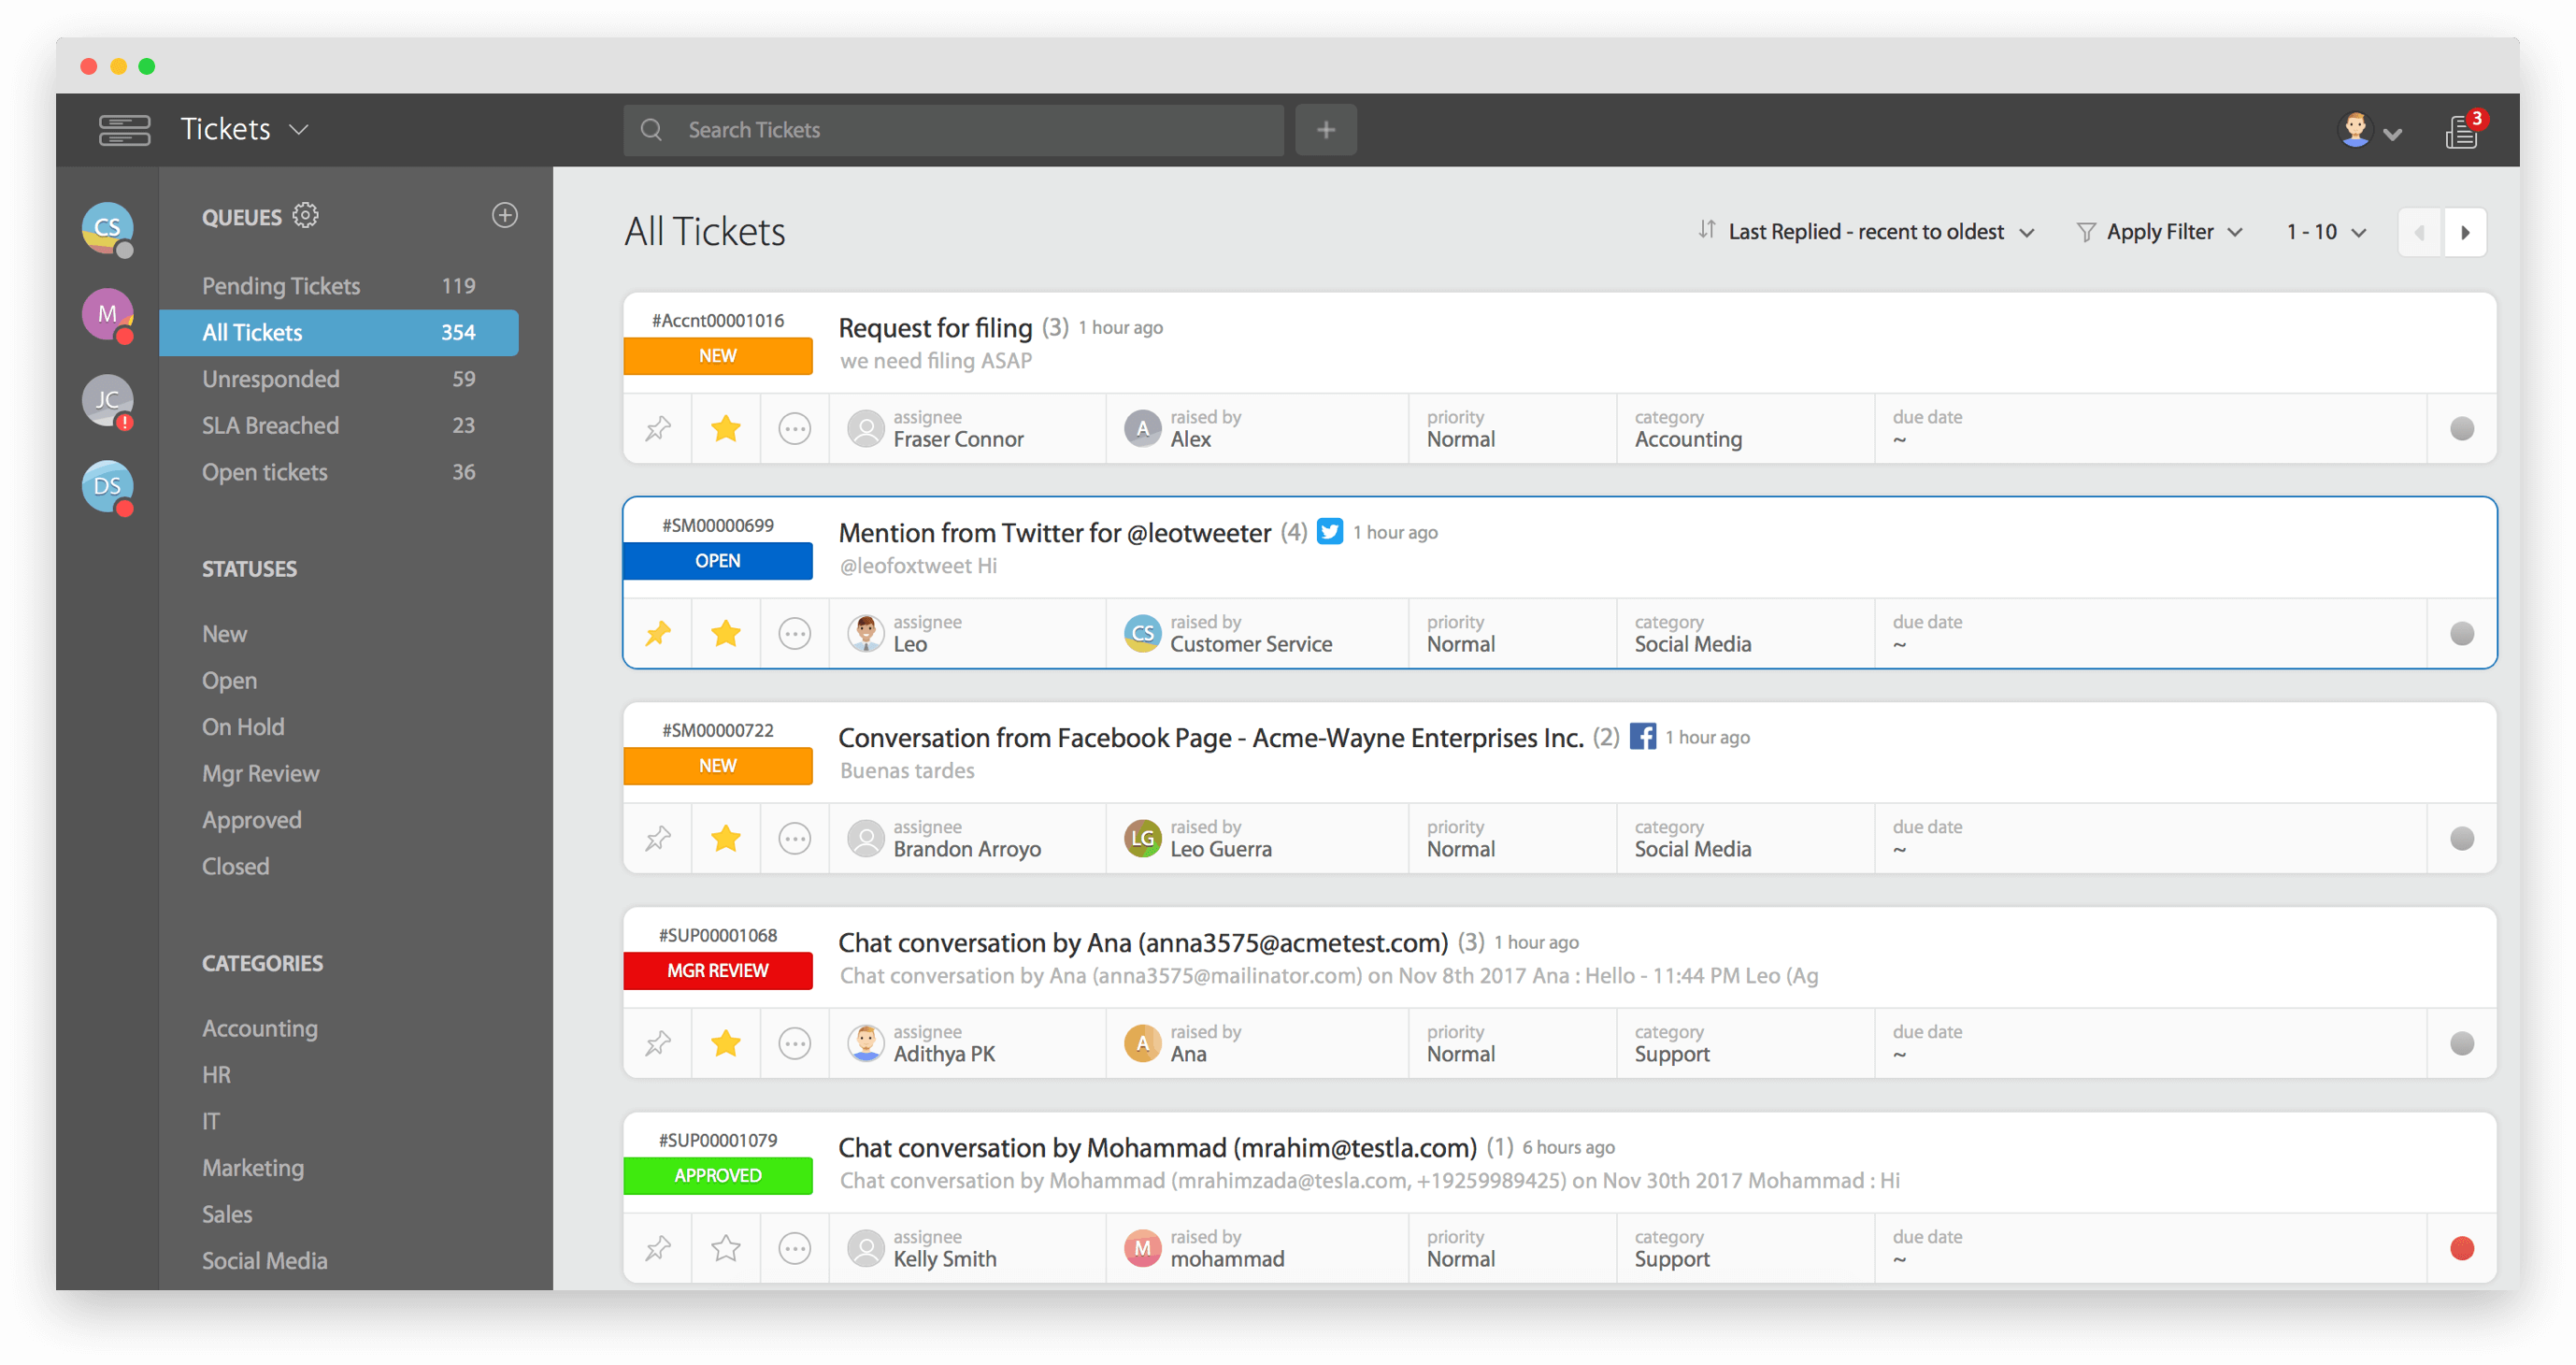Viewport: 2576px width, 1365px height.
Task: Expand the Last Replied sort dropdown
Action: (x=1866, y=232)
